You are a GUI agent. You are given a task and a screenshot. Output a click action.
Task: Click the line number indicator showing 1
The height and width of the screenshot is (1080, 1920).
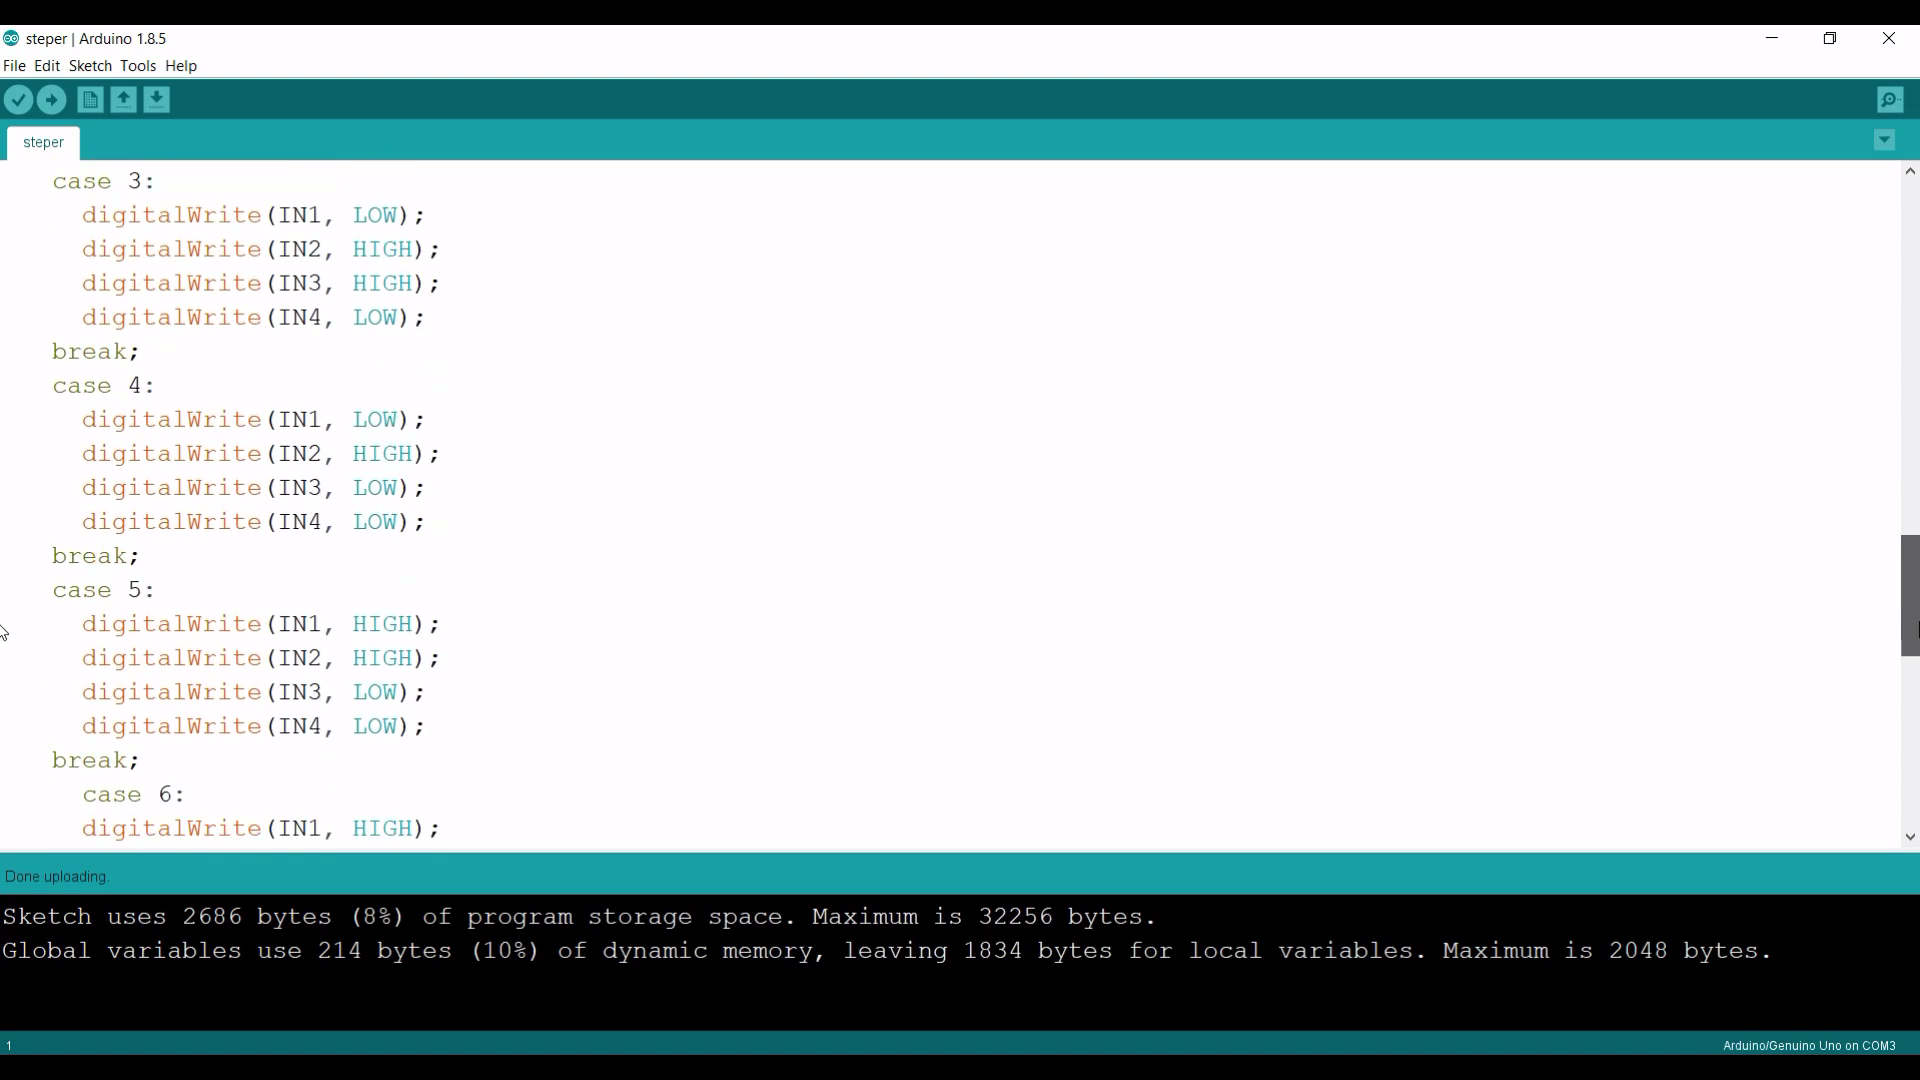tap(9, 1045)
